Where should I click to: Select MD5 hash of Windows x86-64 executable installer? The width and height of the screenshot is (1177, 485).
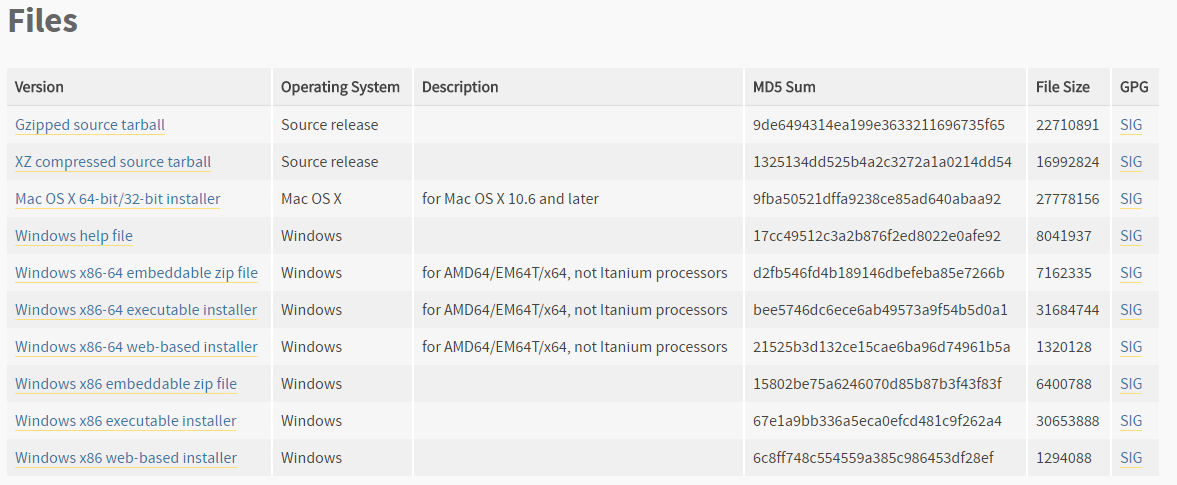tap(880, 309)
